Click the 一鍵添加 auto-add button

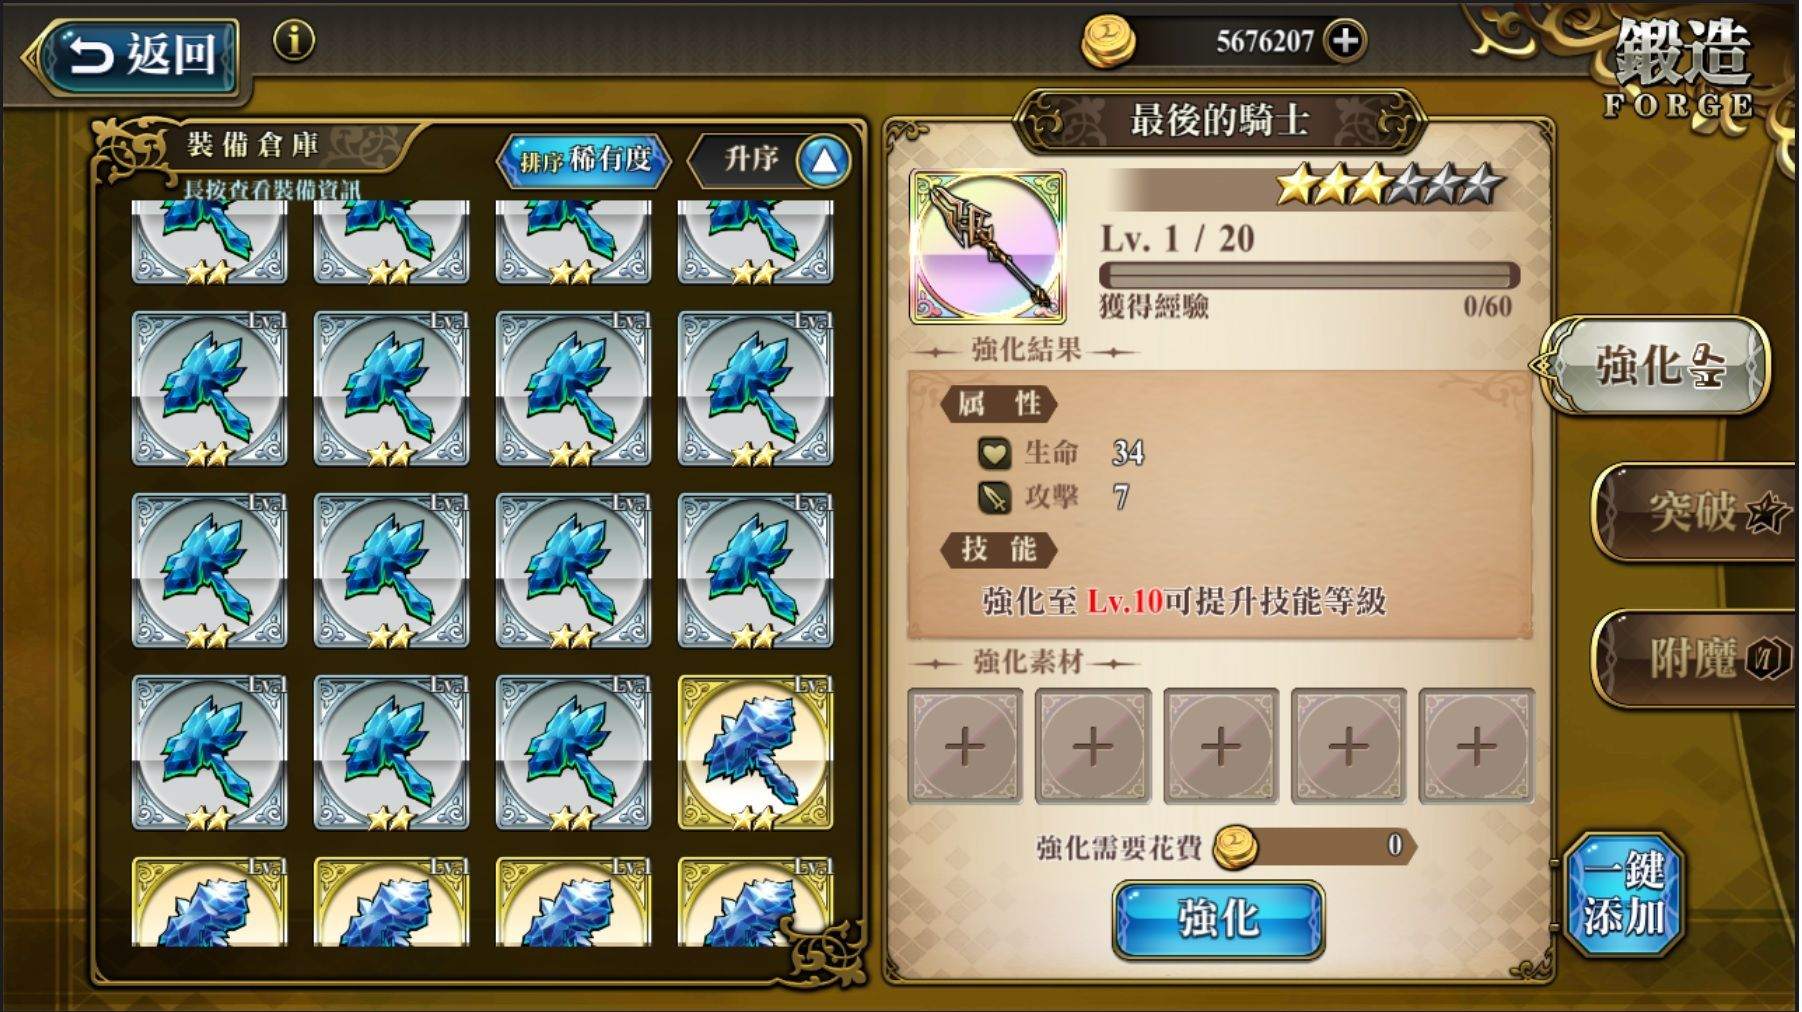click(1624, 893)
